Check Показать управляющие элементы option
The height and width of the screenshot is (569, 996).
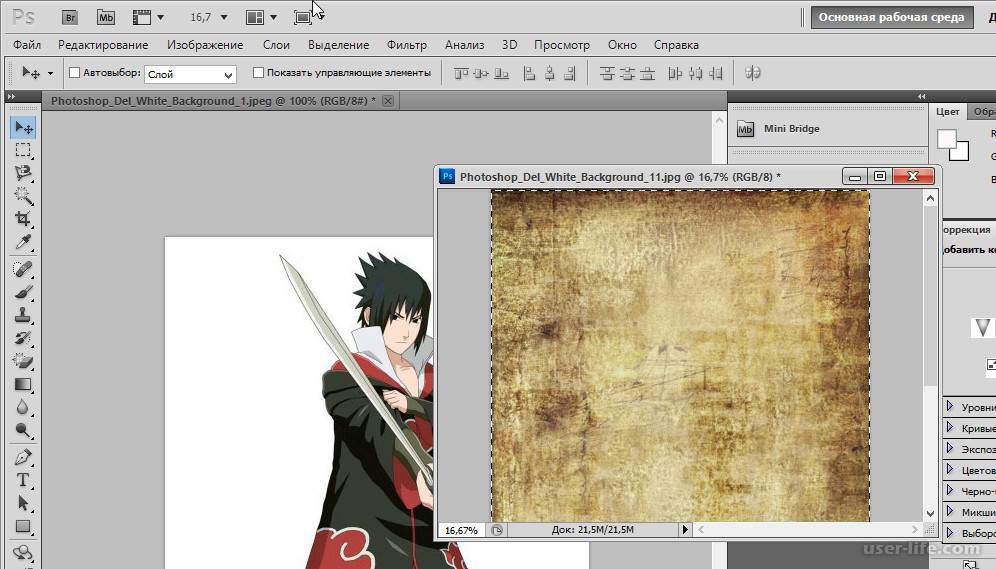(259, 73)
